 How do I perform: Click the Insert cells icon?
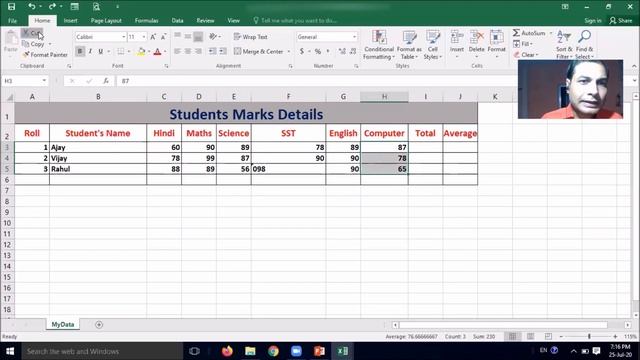click(457, 38)
